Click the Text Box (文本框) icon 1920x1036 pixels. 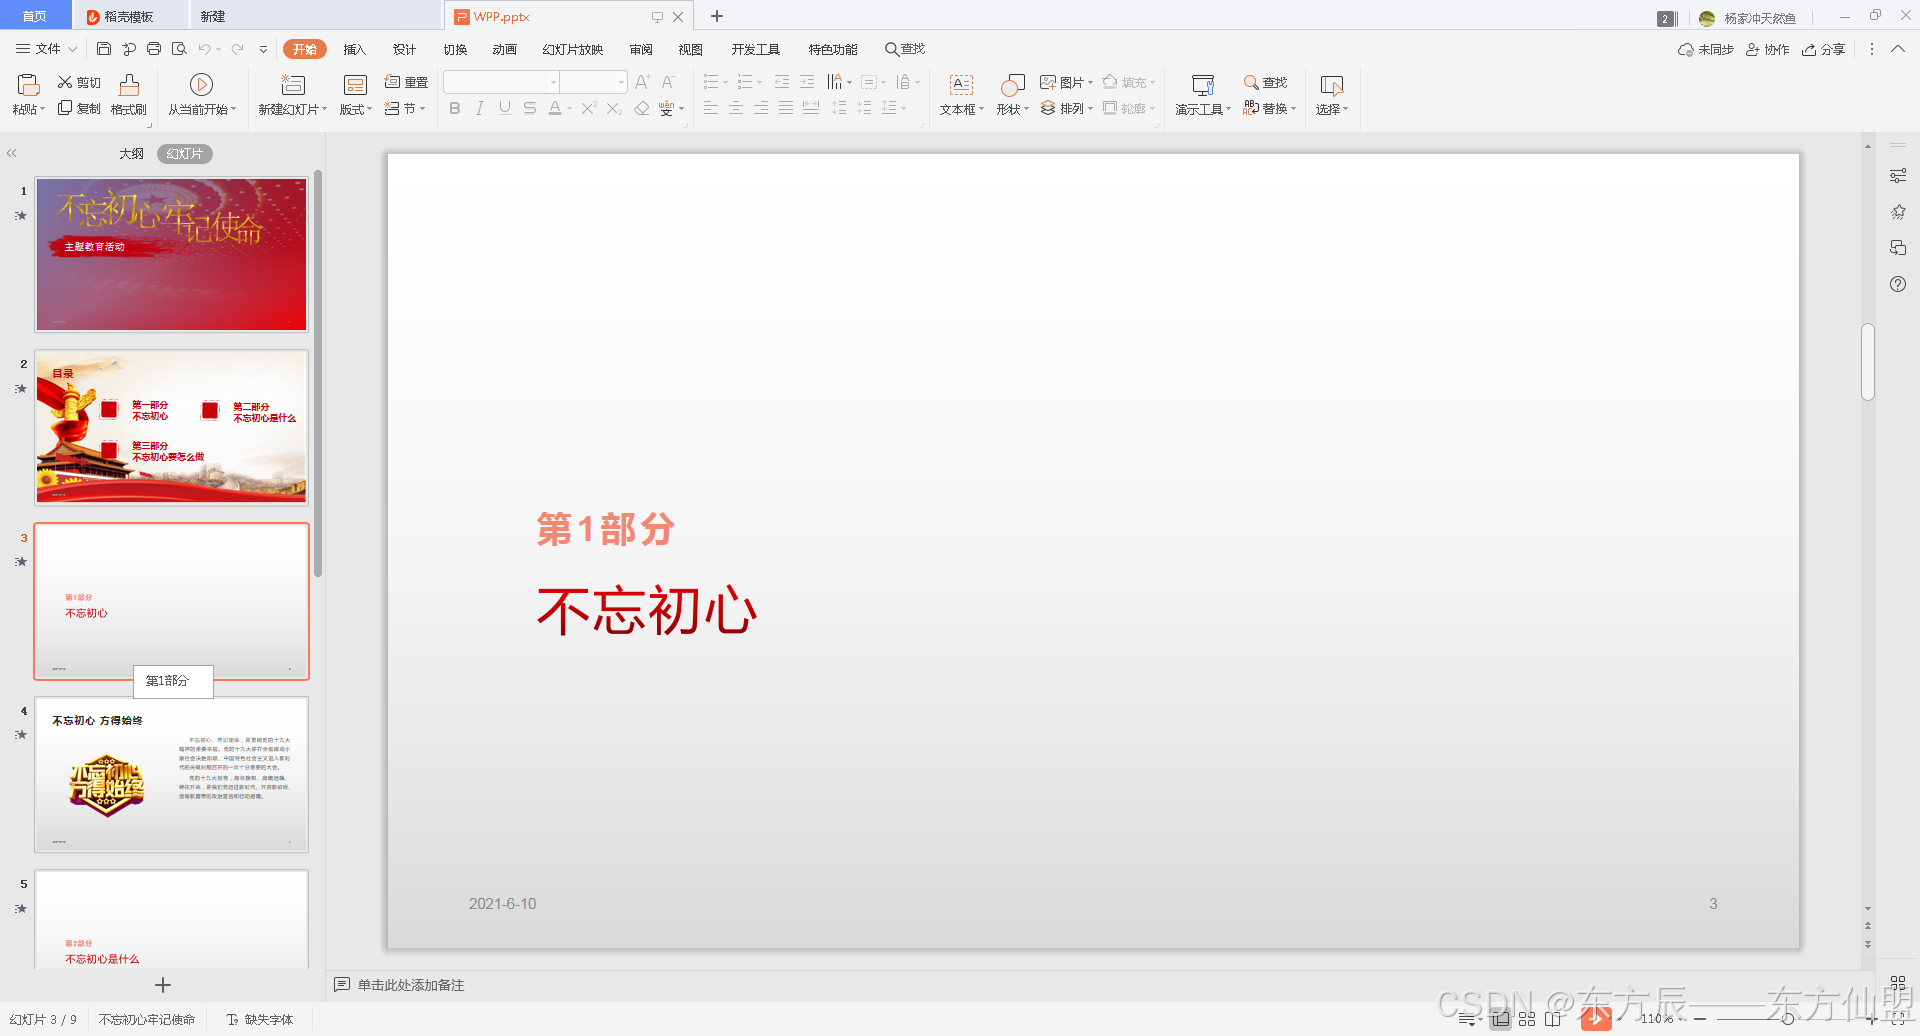(961, 85)
